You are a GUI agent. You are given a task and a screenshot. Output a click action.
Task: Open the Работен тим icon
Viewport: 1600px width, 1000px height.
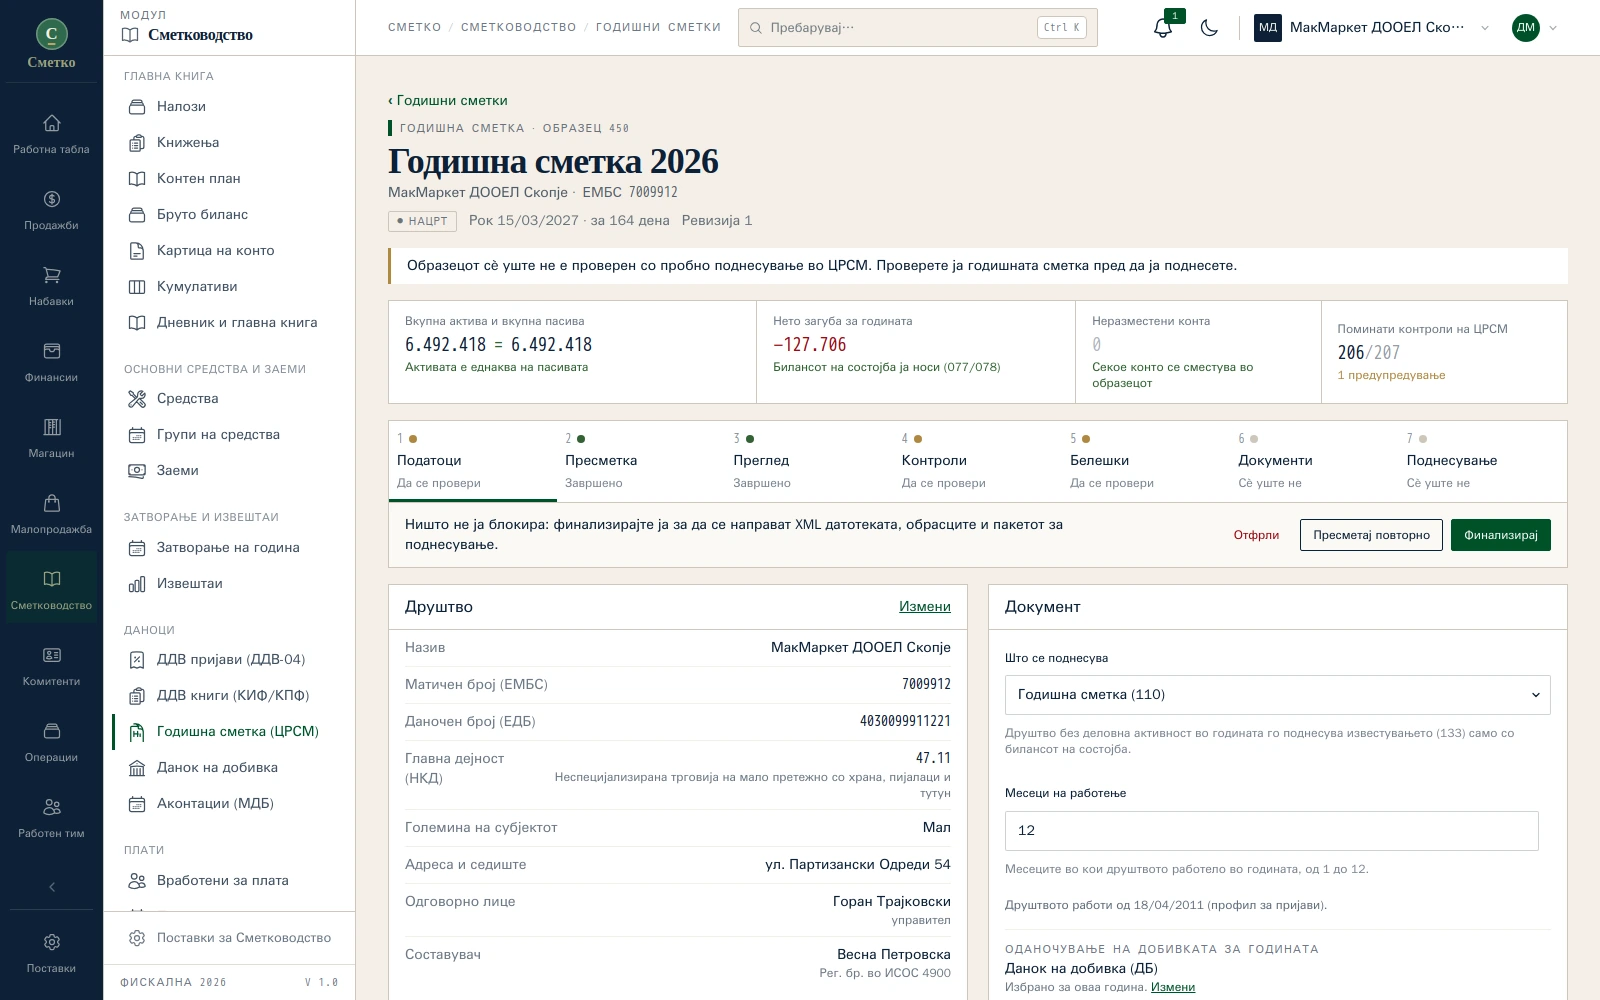point(51,818)
